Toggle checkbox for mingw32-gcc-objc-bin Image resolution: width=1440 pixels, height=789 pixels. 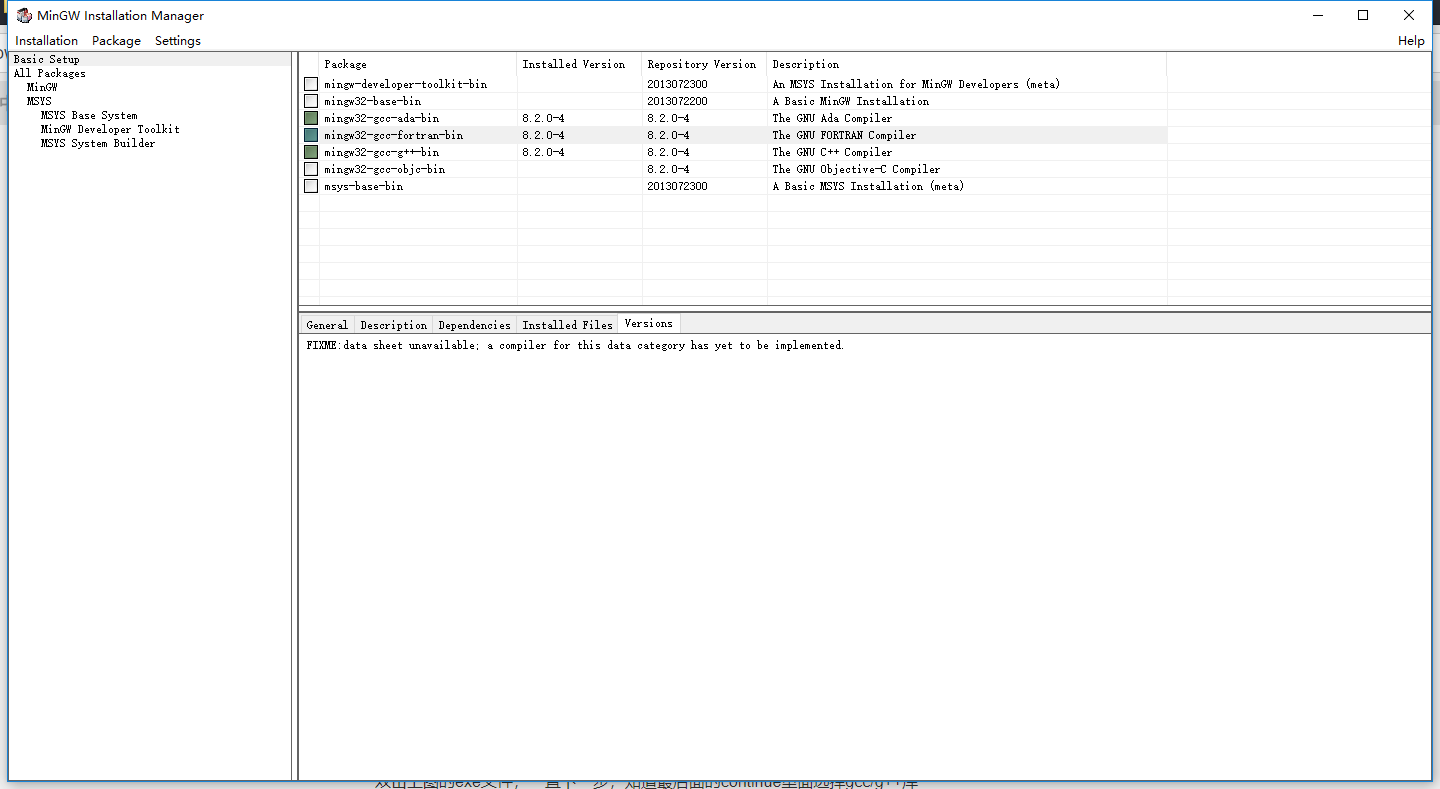(311, 169)
